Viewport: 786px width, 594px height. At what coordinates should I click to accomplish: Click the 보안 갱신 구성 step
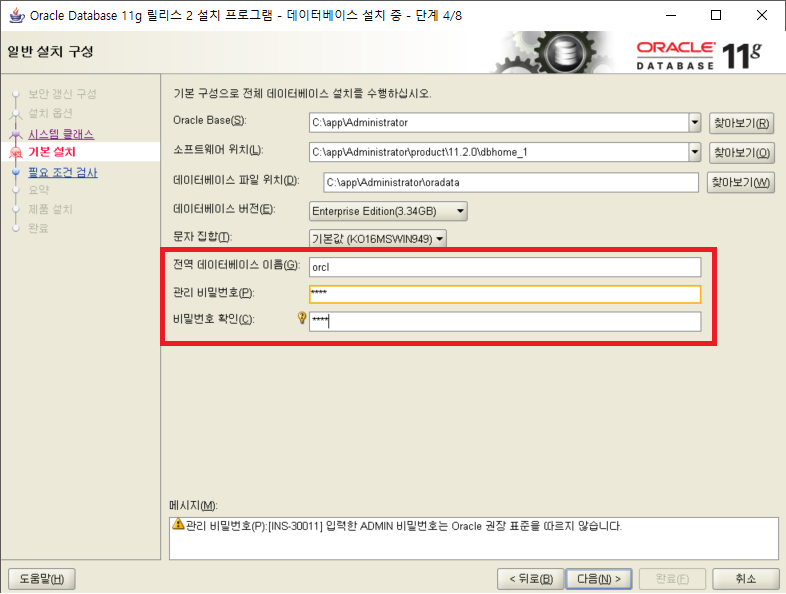[x=62, y=94]
